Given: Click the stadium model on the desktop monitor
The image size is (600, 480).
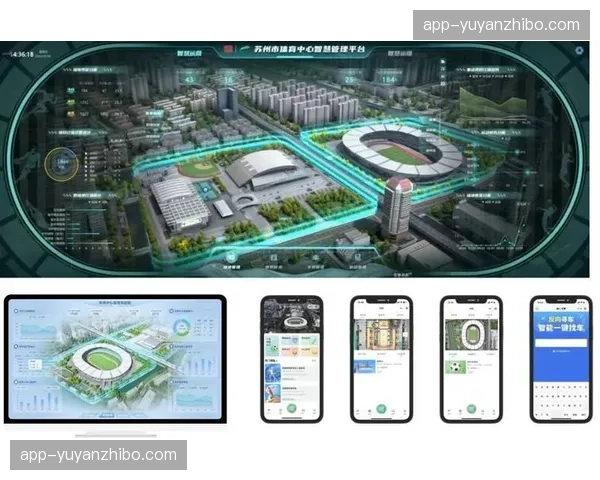Looking at the screenshot, I should tap(103, 358).
